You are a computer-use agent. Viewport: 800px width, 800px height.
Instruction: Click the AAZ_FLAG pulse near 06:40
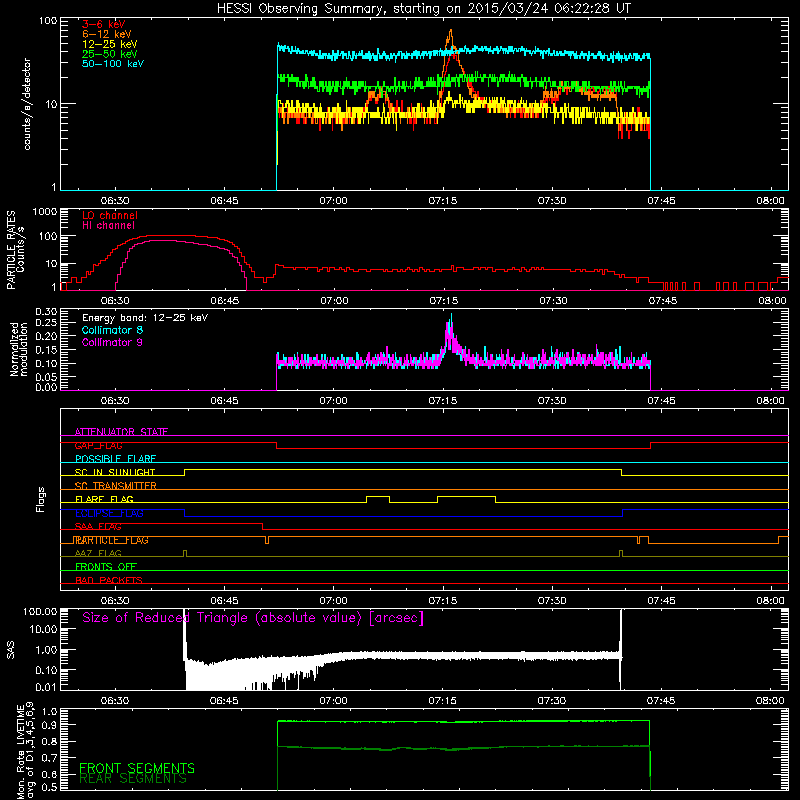185,553
